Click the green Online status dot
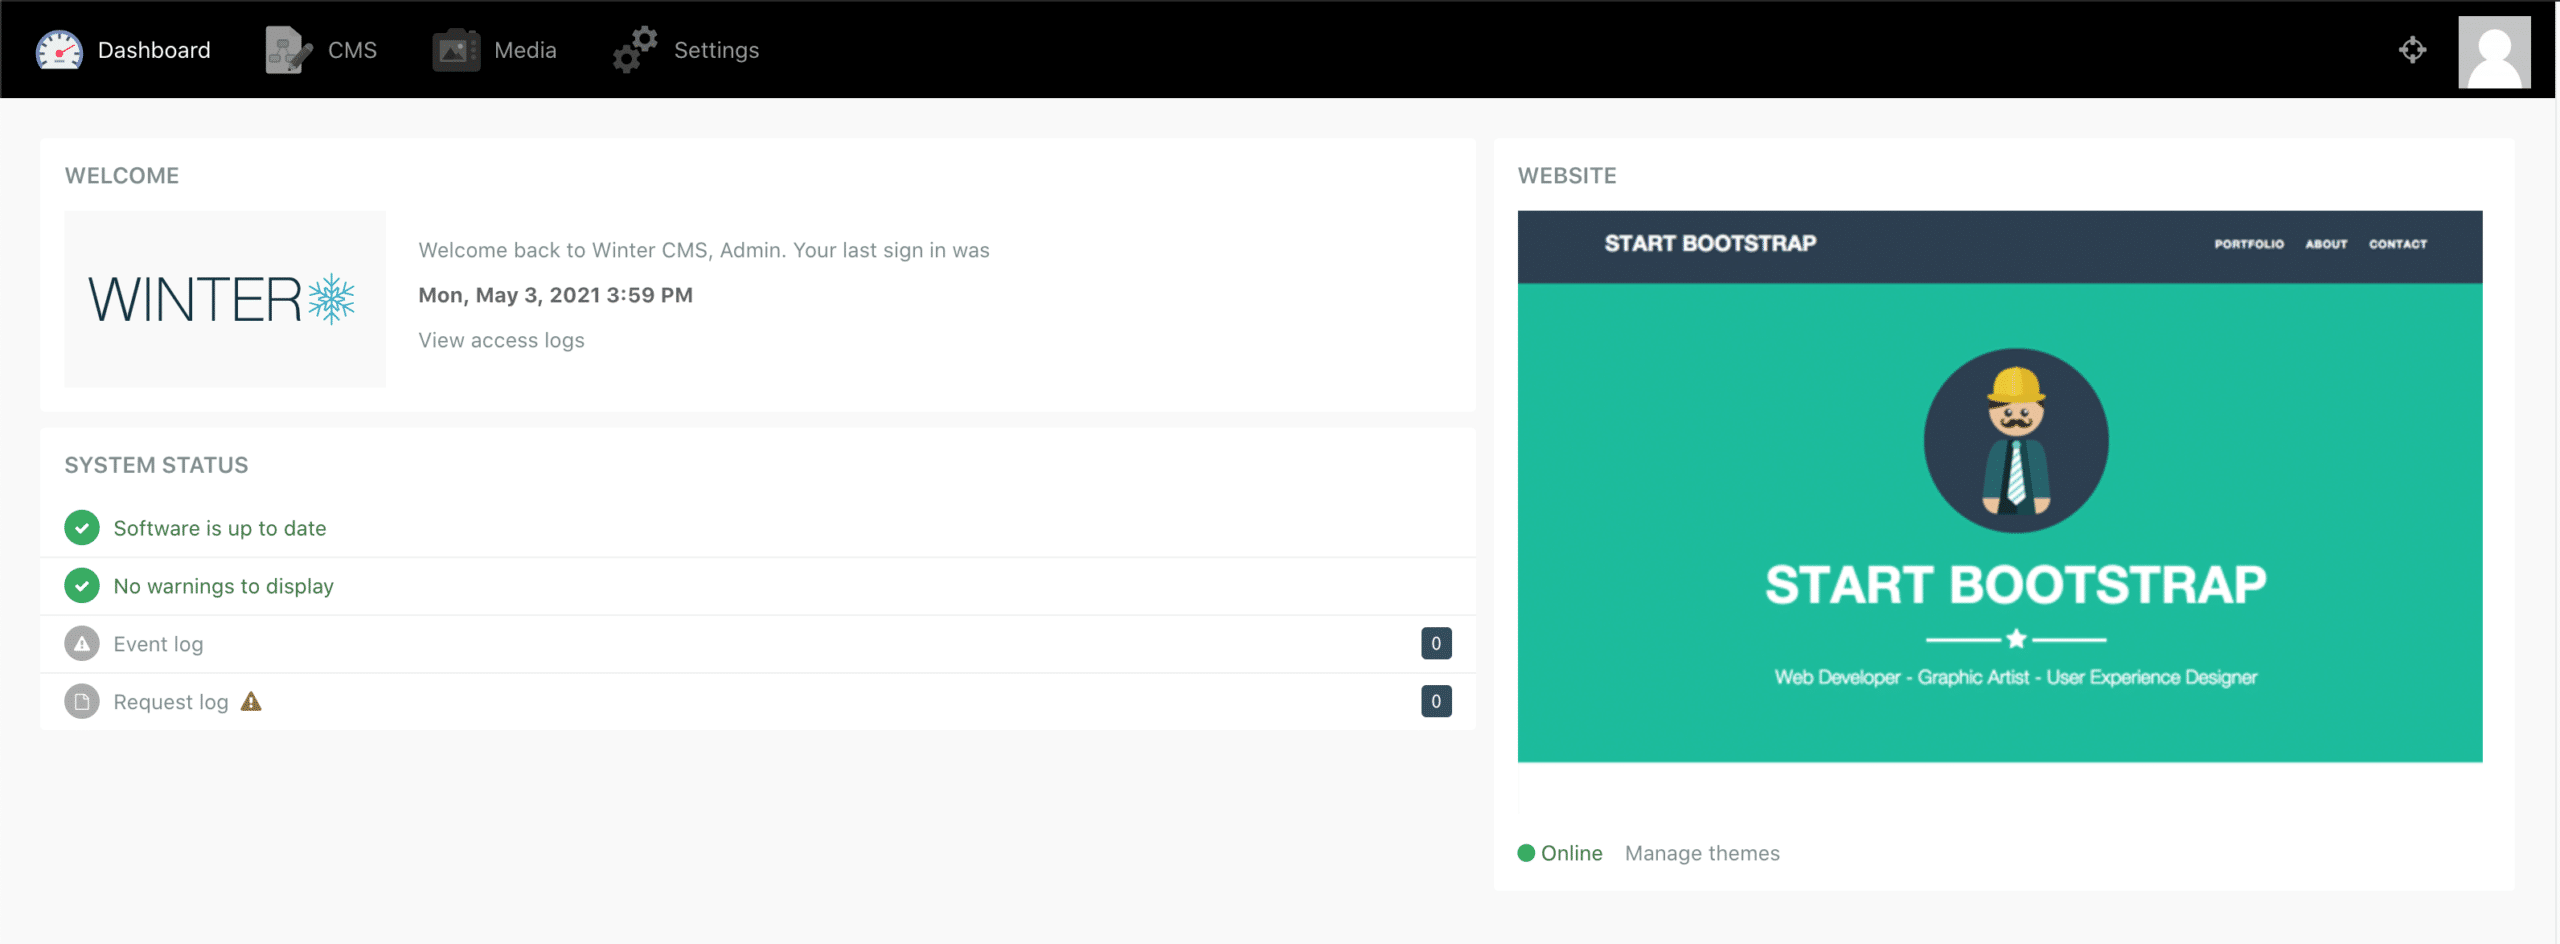Image resolution: width=2560 pixels, height=944 pixels. 1527,853
